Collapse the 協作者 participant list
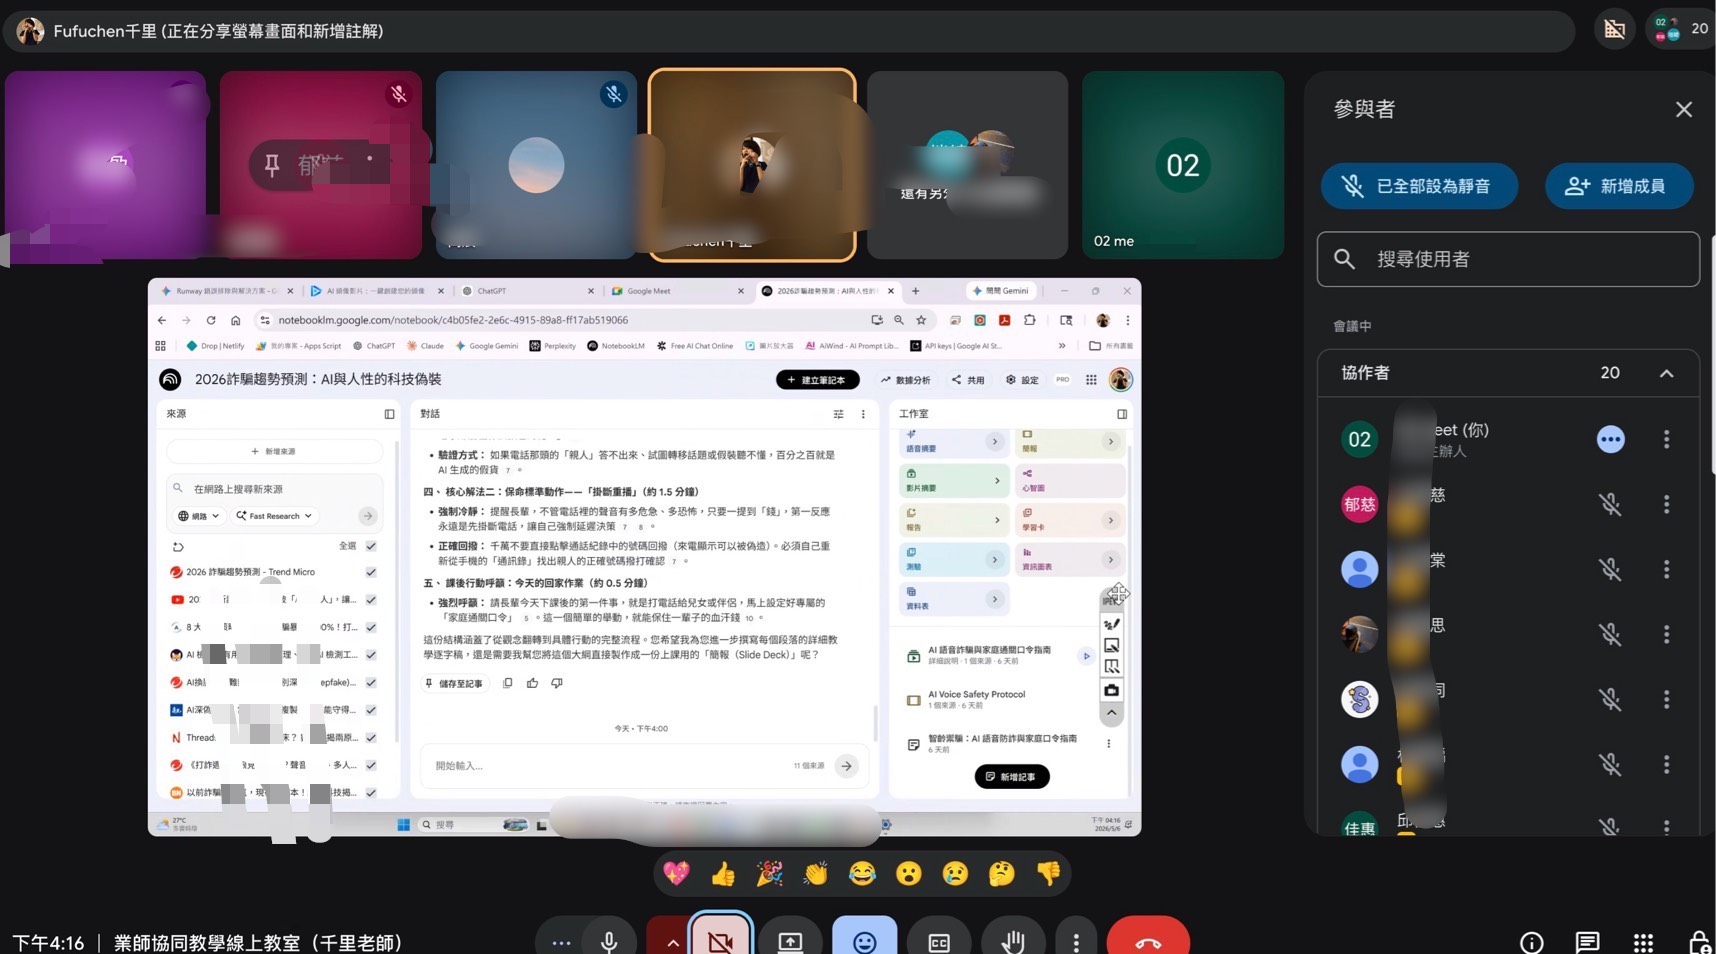This screenshot has height=954, width=1716. click(x=1666, y=373)
